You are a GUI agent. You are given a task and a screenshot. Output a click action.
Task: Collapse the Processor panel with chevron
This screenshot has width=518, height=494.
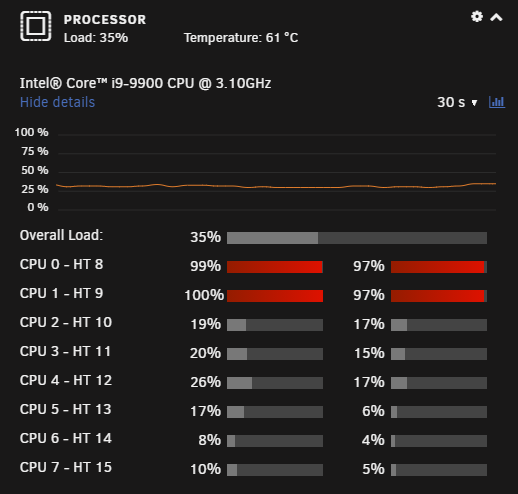point(496,17)
